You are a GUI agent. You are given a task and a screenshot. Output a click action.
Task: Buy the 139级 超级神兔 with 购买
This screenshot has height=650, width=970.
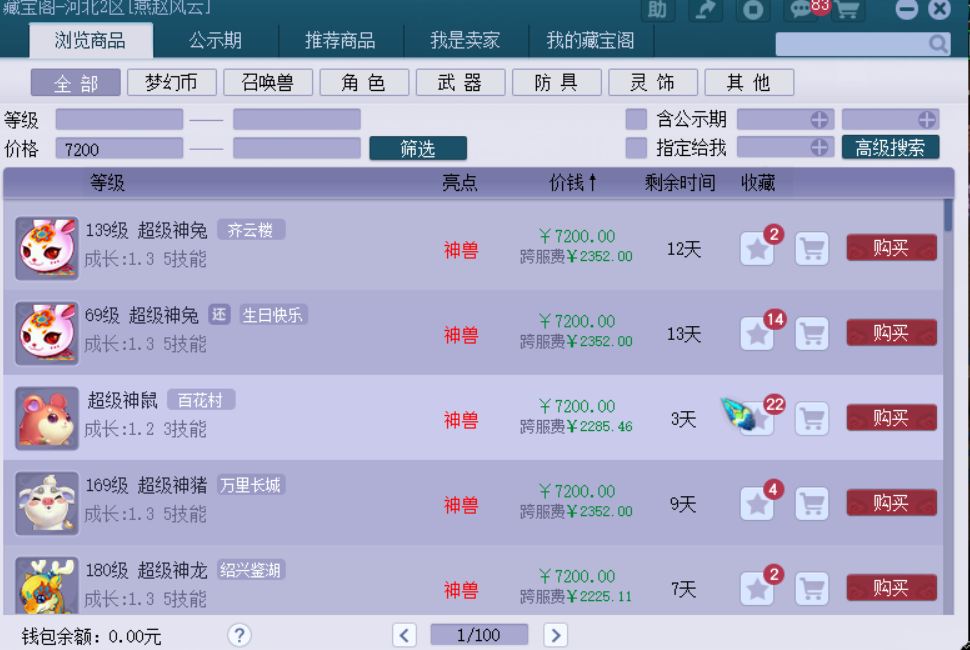[x=891, y=247]
